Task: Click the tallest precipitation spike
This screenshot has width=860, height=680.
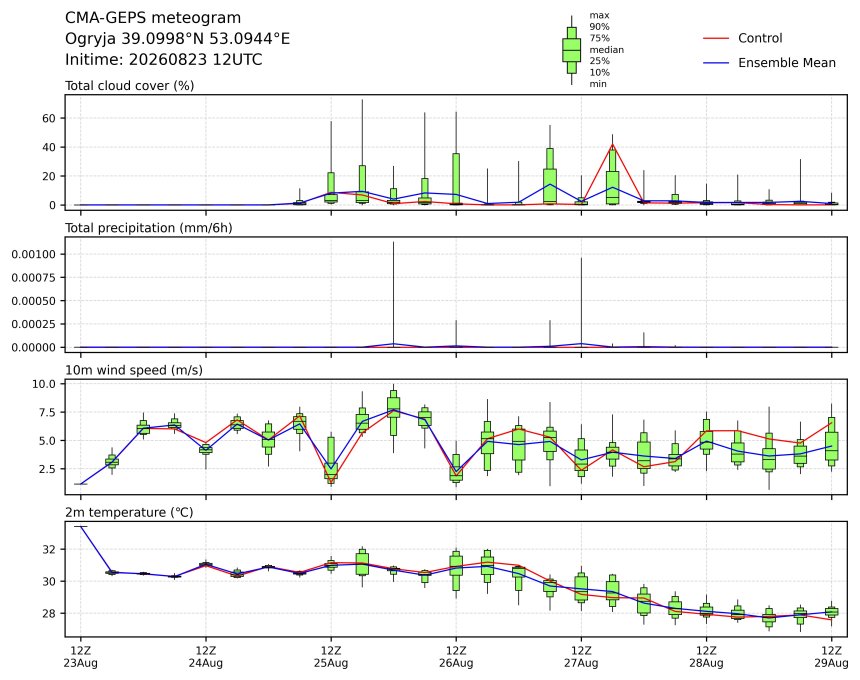Action: point(393,294)
